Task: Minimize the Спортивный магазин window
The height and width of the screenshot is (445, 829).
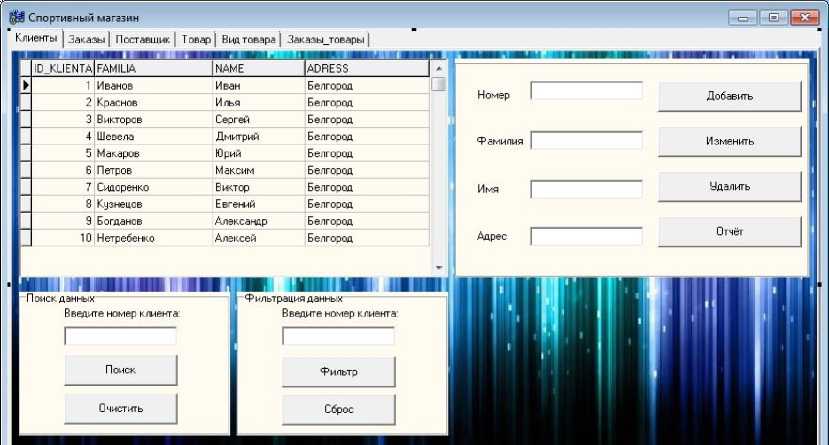Action: pos(743,18)
